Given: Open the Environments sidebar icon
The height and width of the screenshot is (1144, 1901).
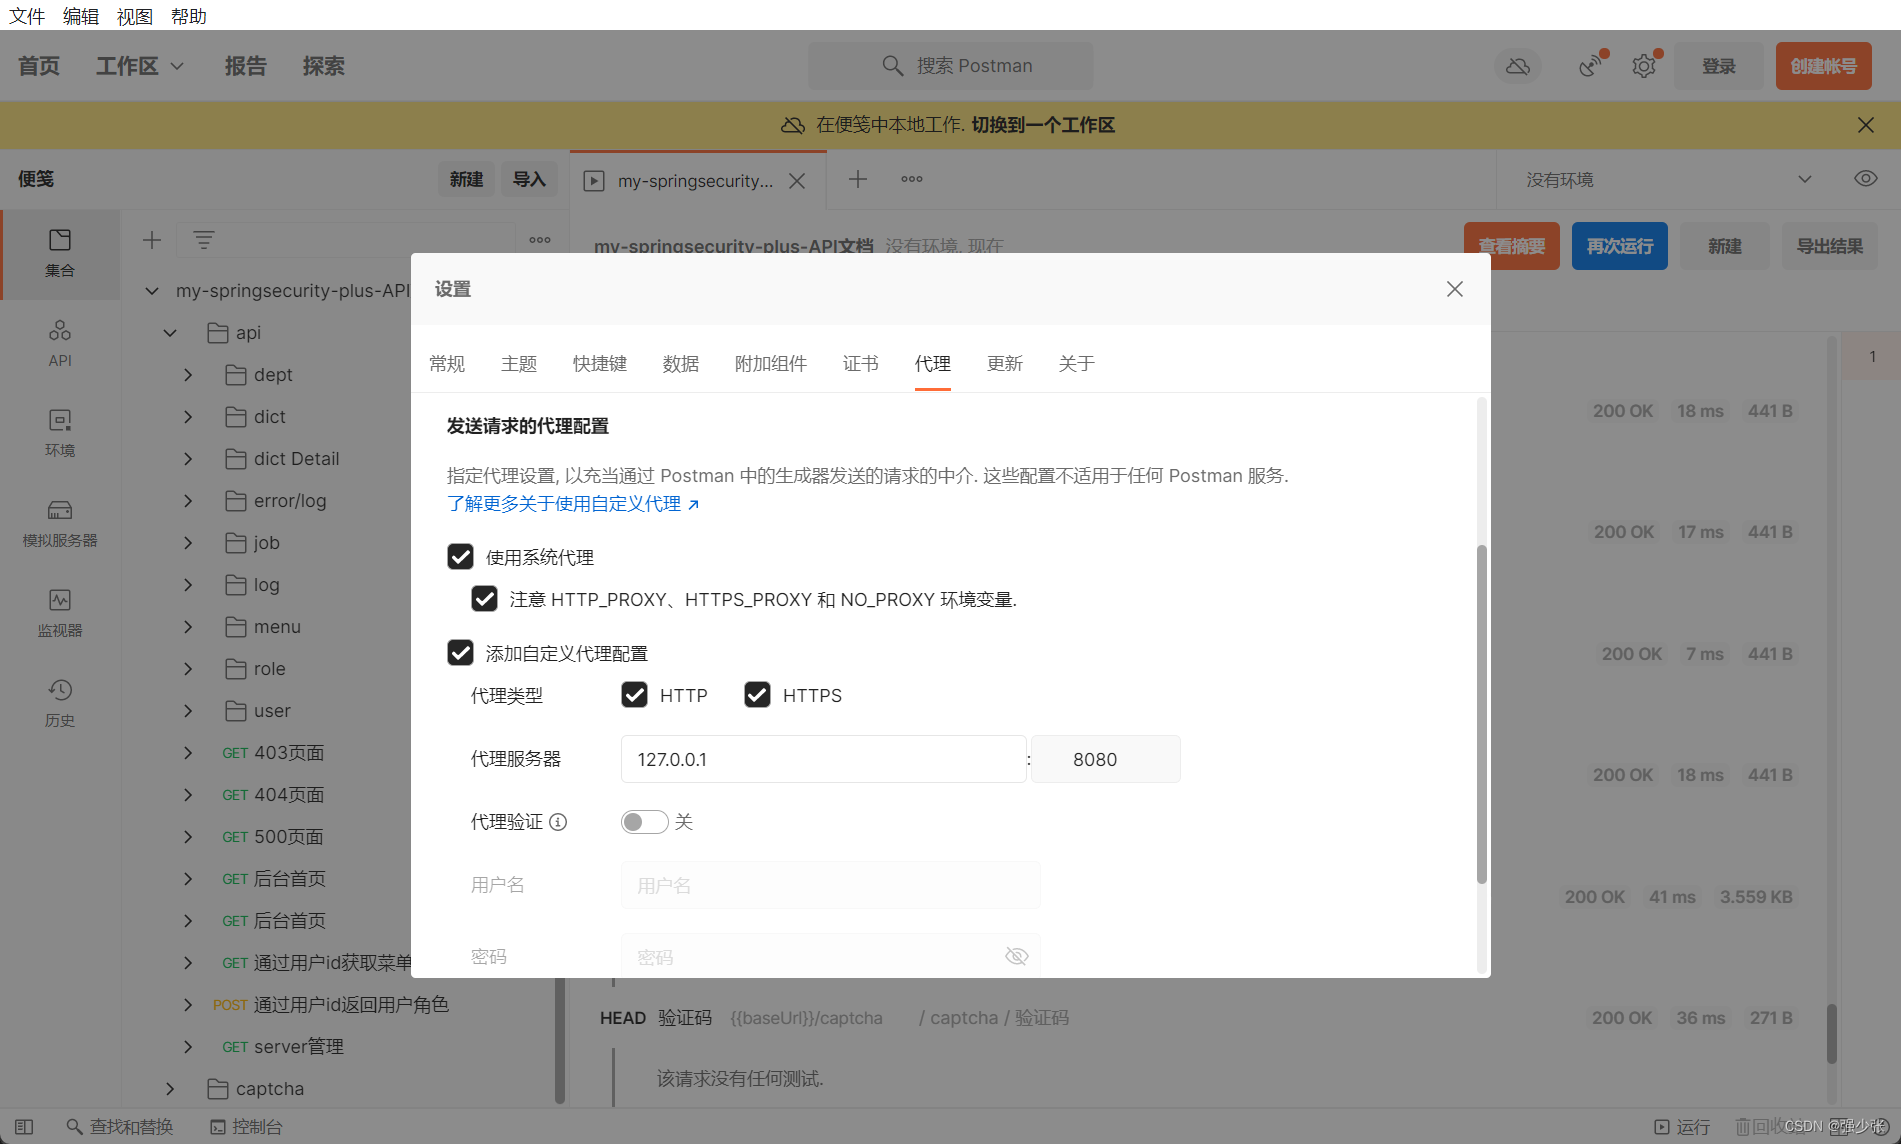Looking at the screenshot, I should [60, 433].
